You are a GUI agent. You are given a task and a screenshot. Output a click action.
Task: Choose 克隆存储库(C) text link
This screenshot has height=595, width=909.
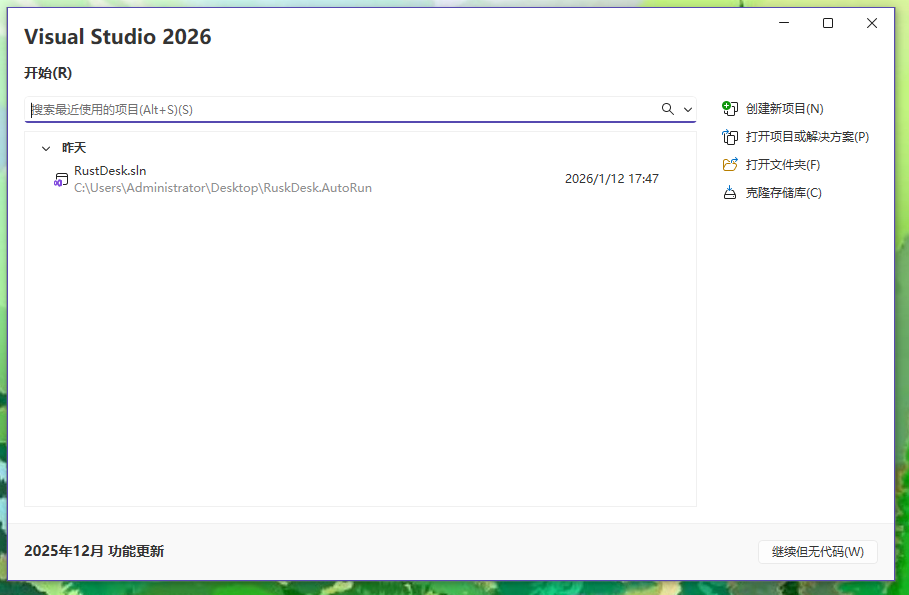[x=783, y=193]
